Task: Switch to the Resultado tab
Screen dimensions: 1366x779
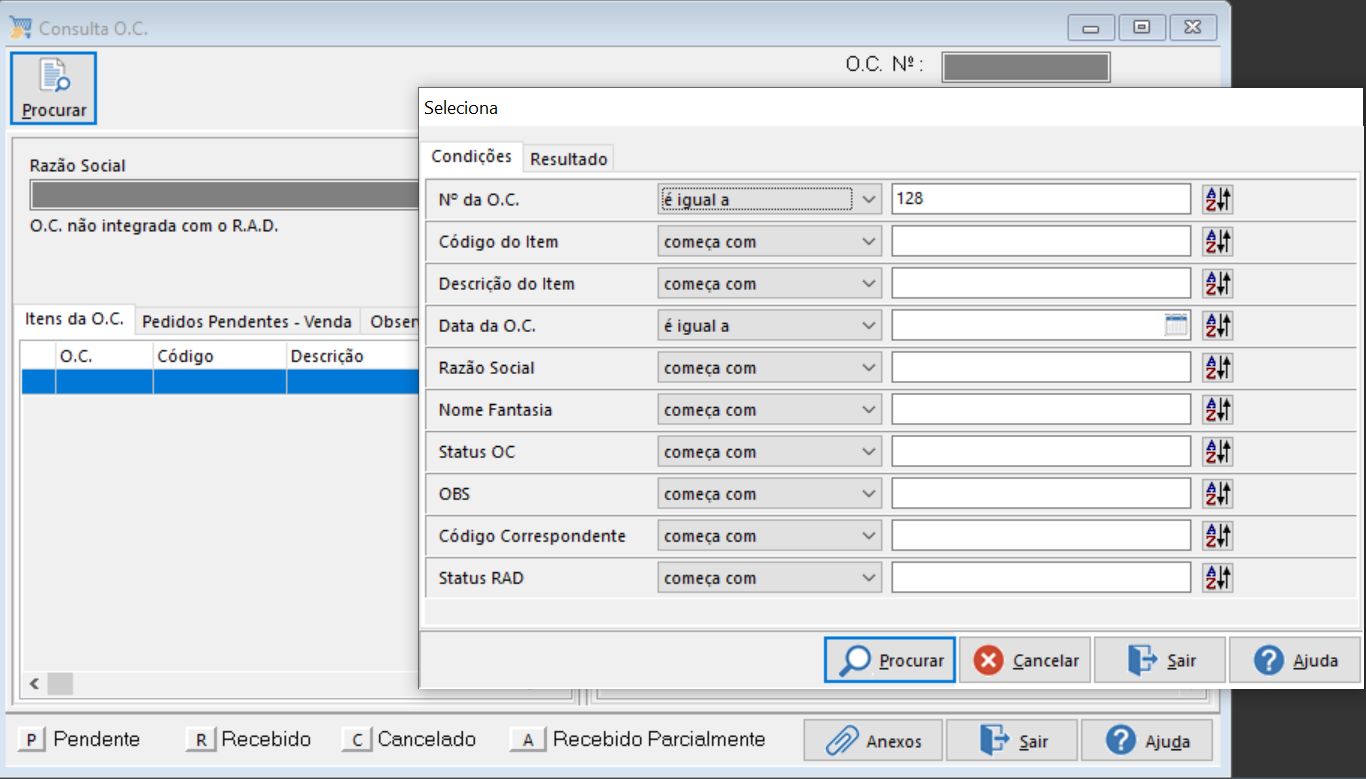Action: coord(568,159)
